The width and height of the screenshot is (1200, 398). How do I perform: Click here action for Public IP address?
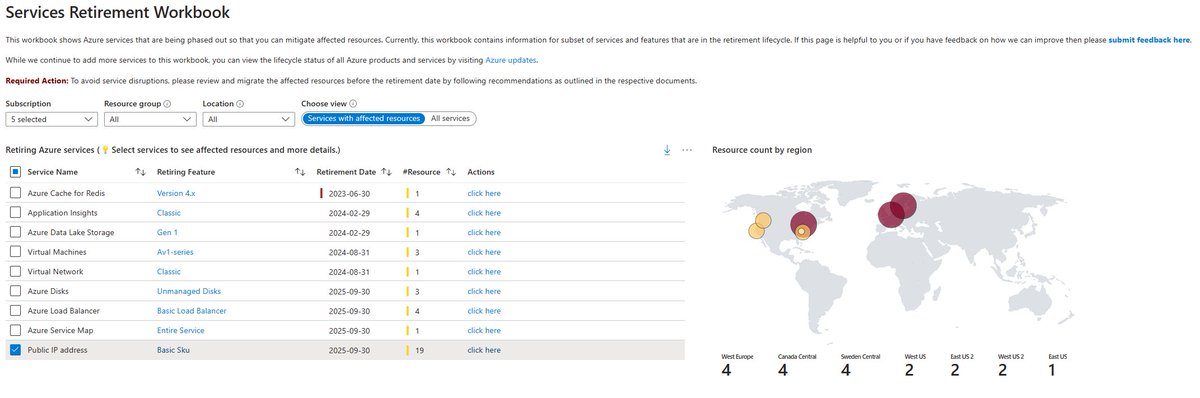(484, 350)
